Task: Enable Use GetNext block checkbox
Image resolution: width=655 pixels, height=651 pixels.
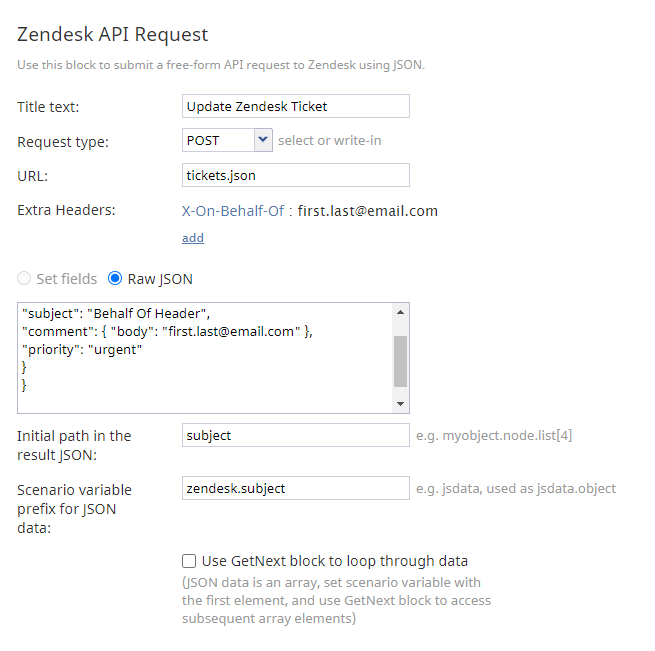Action: 189,561
